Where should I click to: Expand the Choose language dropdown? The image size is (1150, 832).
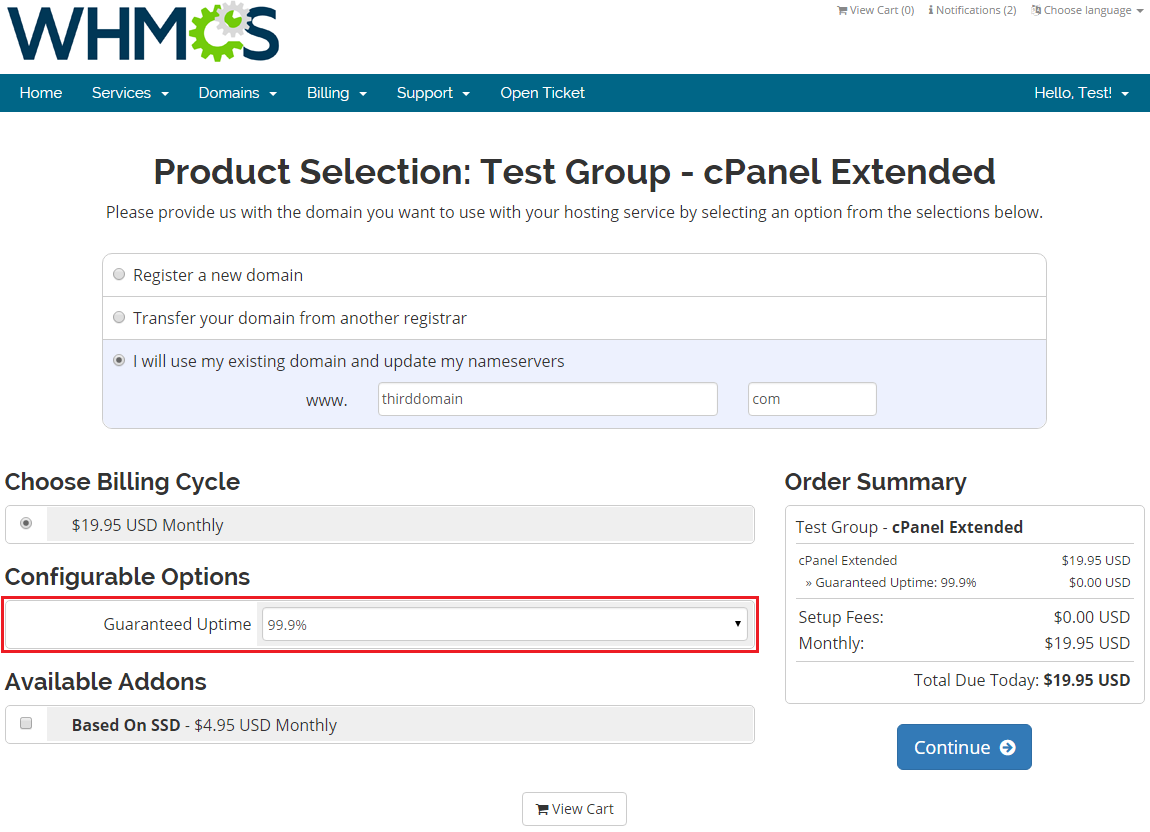1087,10
